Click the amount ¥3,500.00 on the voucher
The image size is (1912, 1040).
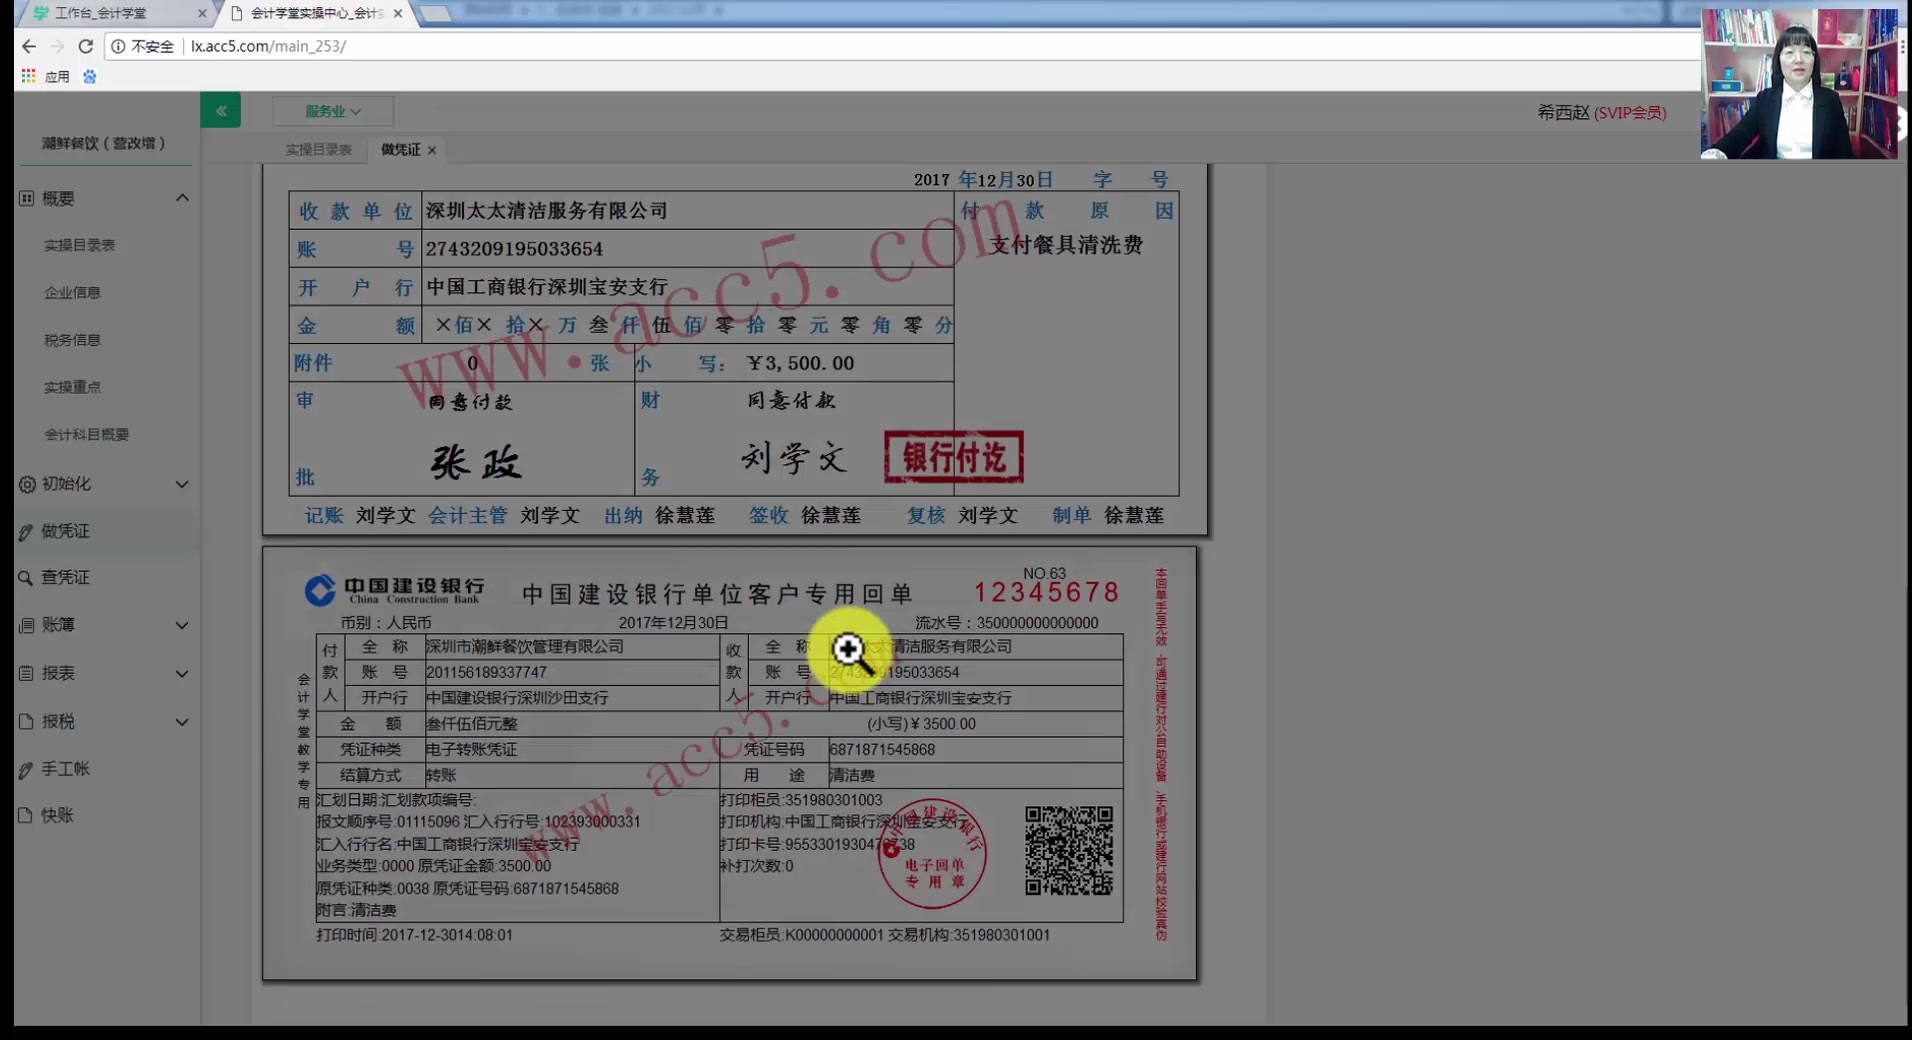tap(800, 363)
